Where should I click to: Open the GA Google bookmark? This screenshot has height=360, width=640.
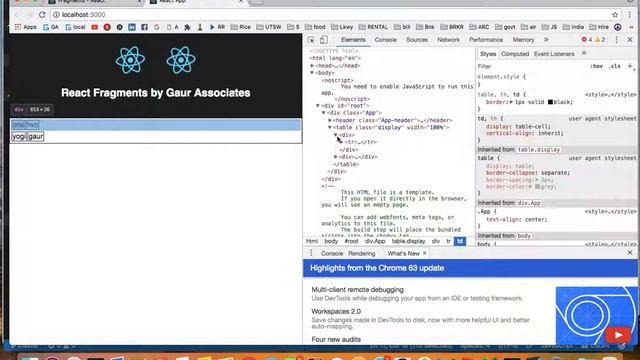pyautogui.click(x=51, y=27)
